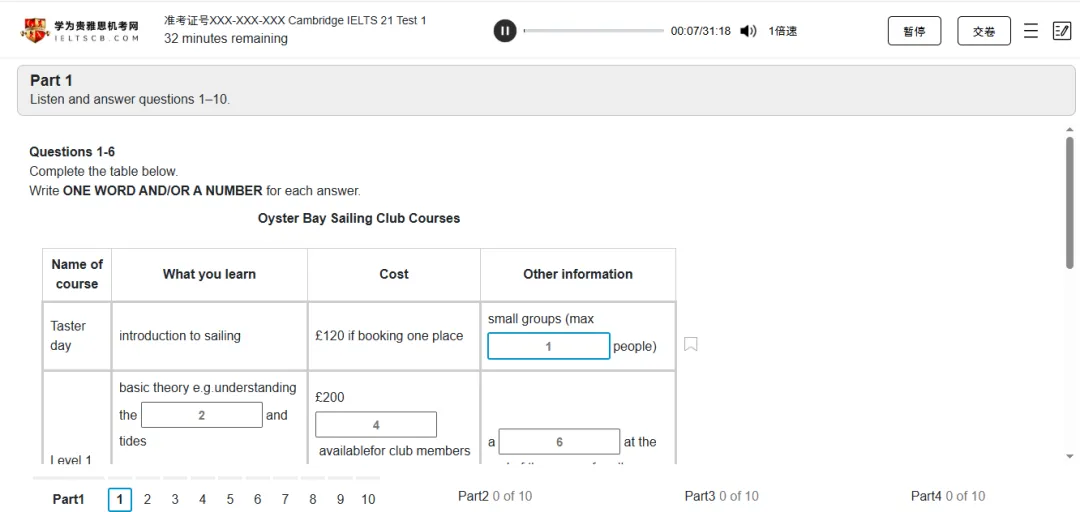Pause the listening audio playback

[505, 30]
